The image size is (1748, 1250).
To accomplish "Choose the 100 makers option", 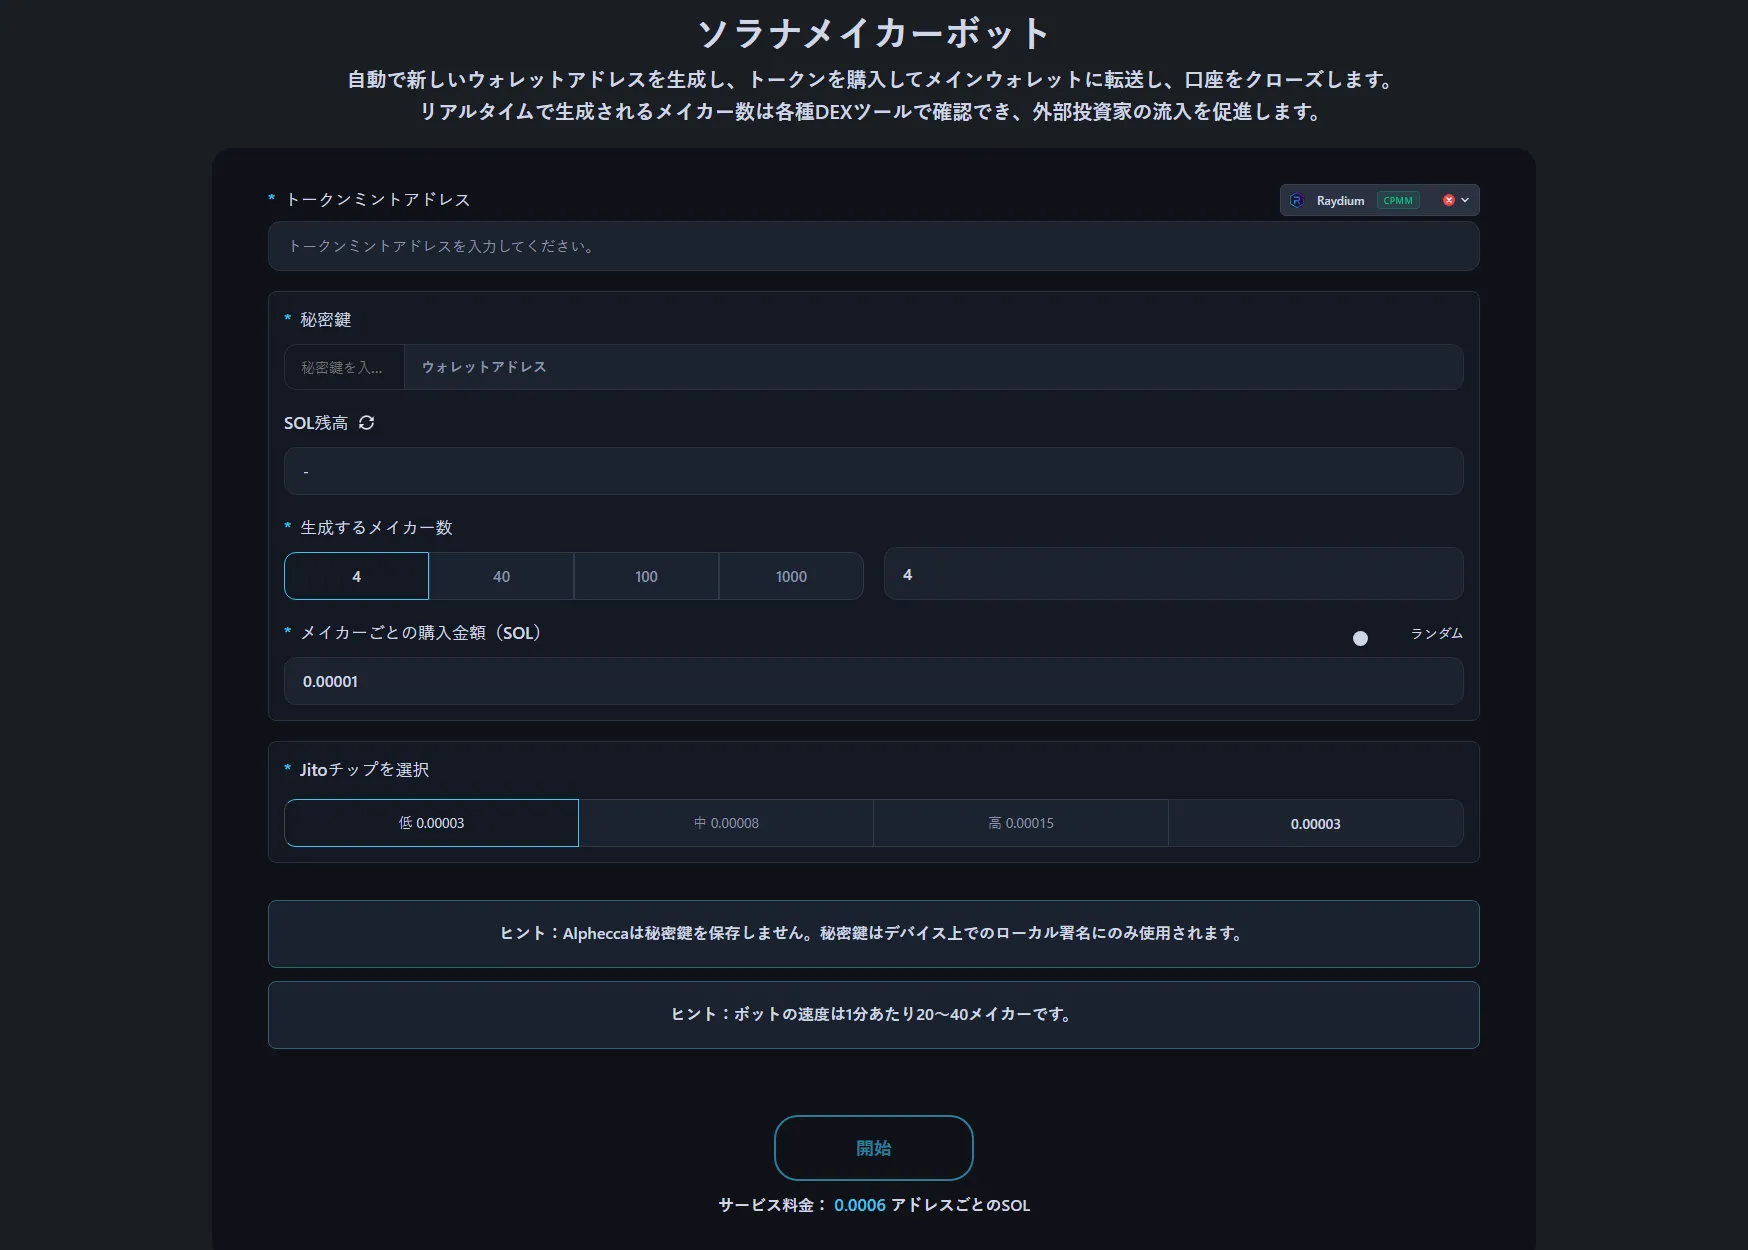I will click(646, 576).
